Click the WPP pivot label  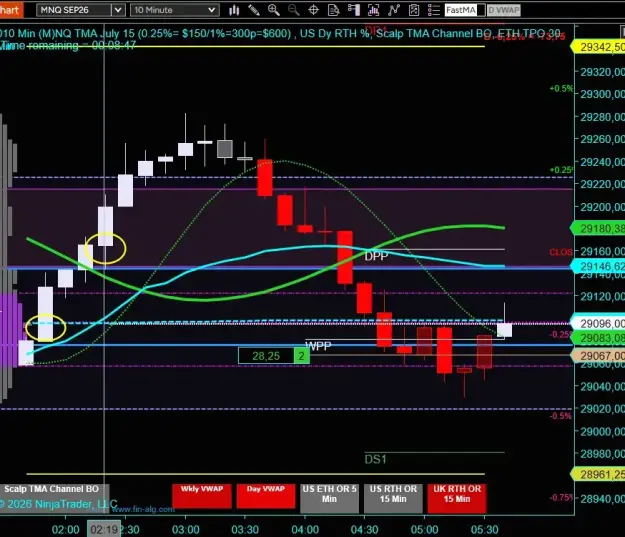318,346
